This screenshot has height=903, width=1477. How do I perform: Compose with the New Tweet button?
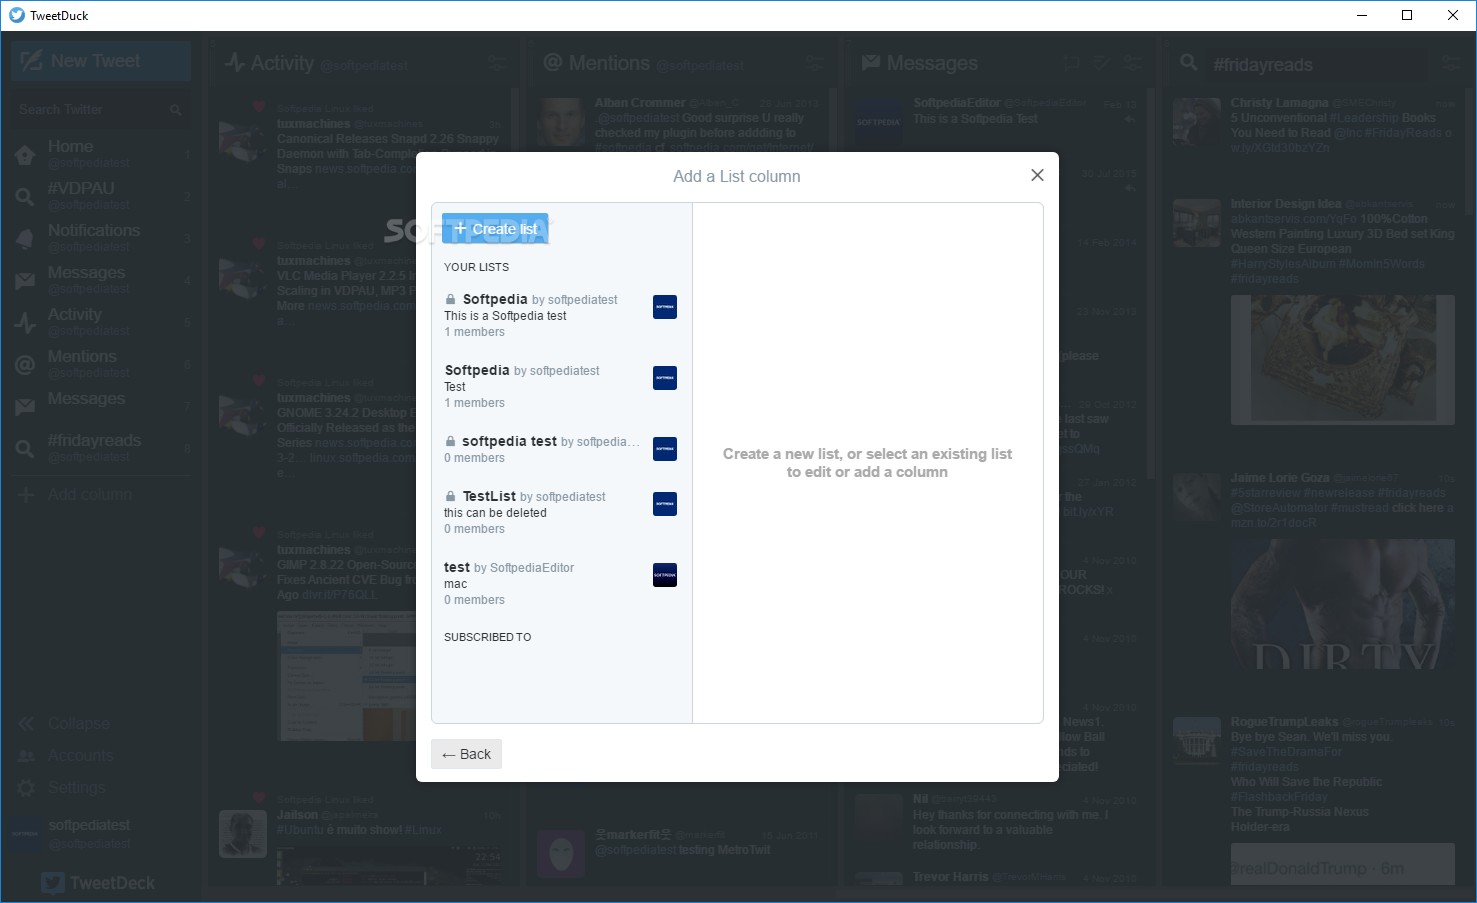click(101, 61)
